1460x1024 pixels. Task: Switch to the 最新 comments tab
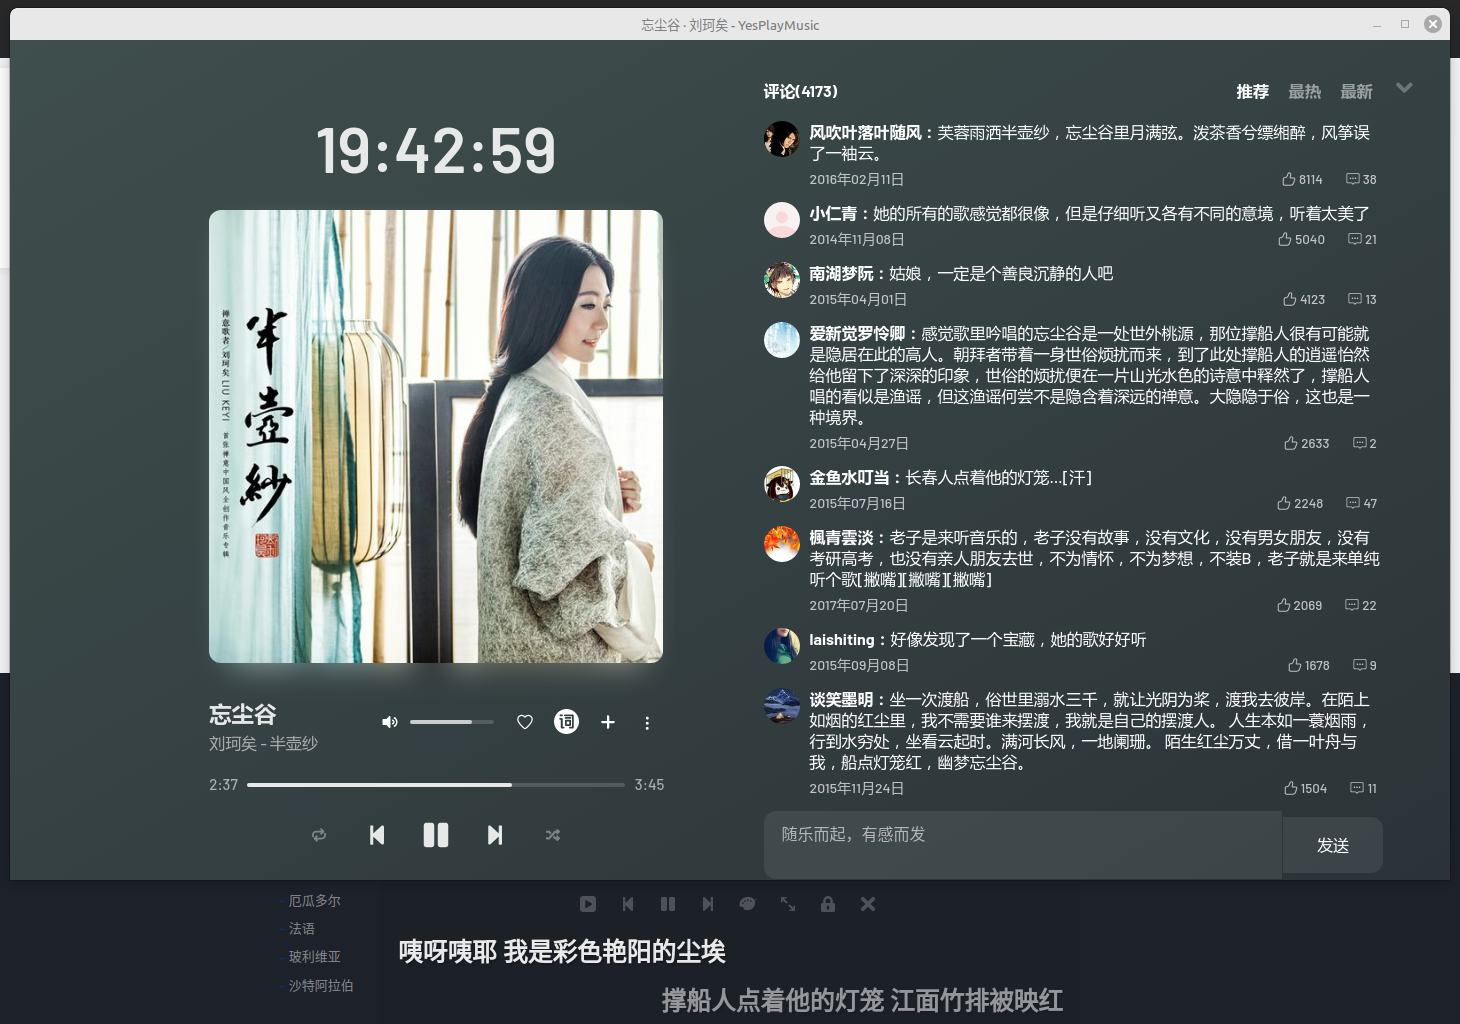(x=1356, y=92)
